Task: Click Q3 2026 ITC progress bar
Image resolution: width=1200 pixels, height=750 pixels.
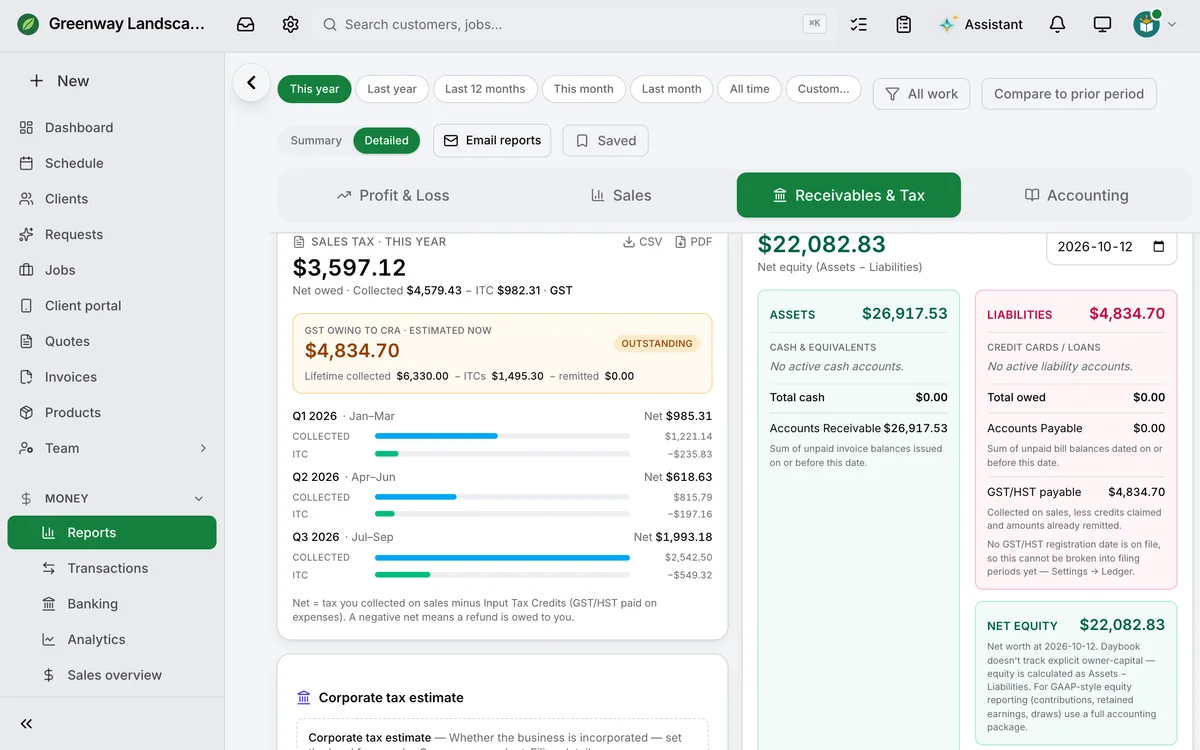Action: (502, 575)
